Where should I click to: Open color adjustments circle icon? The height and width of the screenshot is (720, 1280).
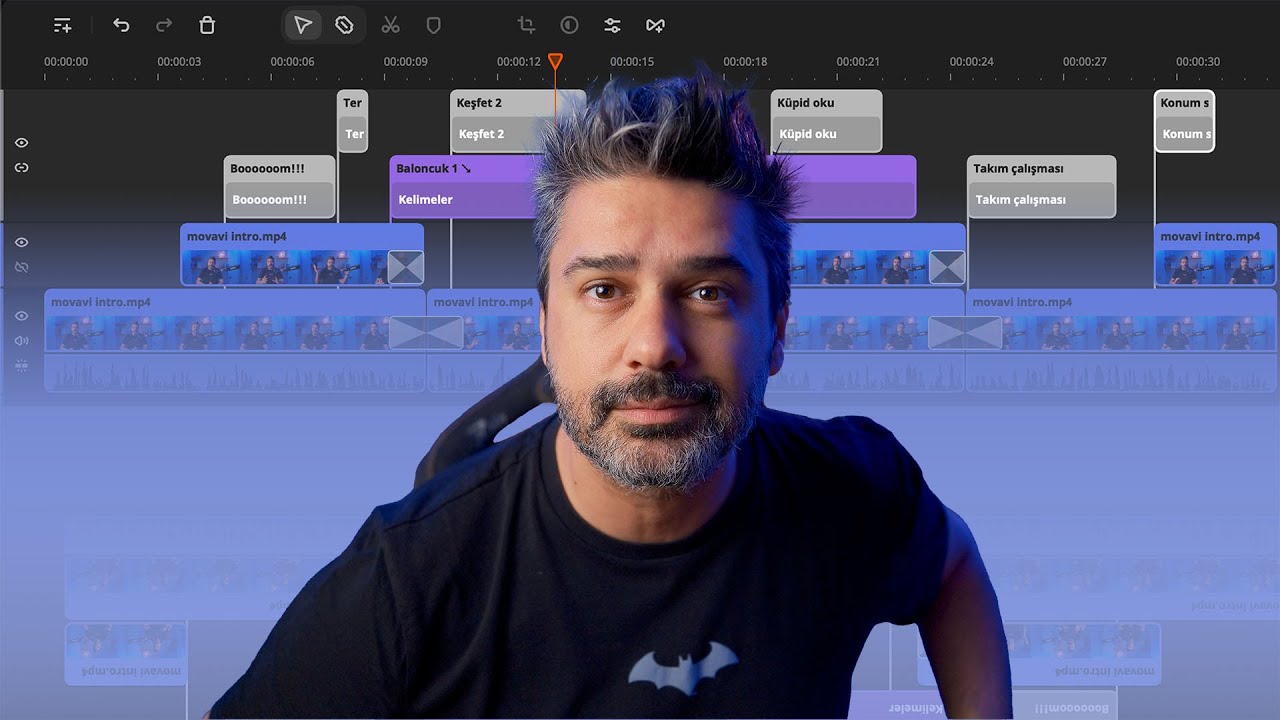click(x=569, y=25)
